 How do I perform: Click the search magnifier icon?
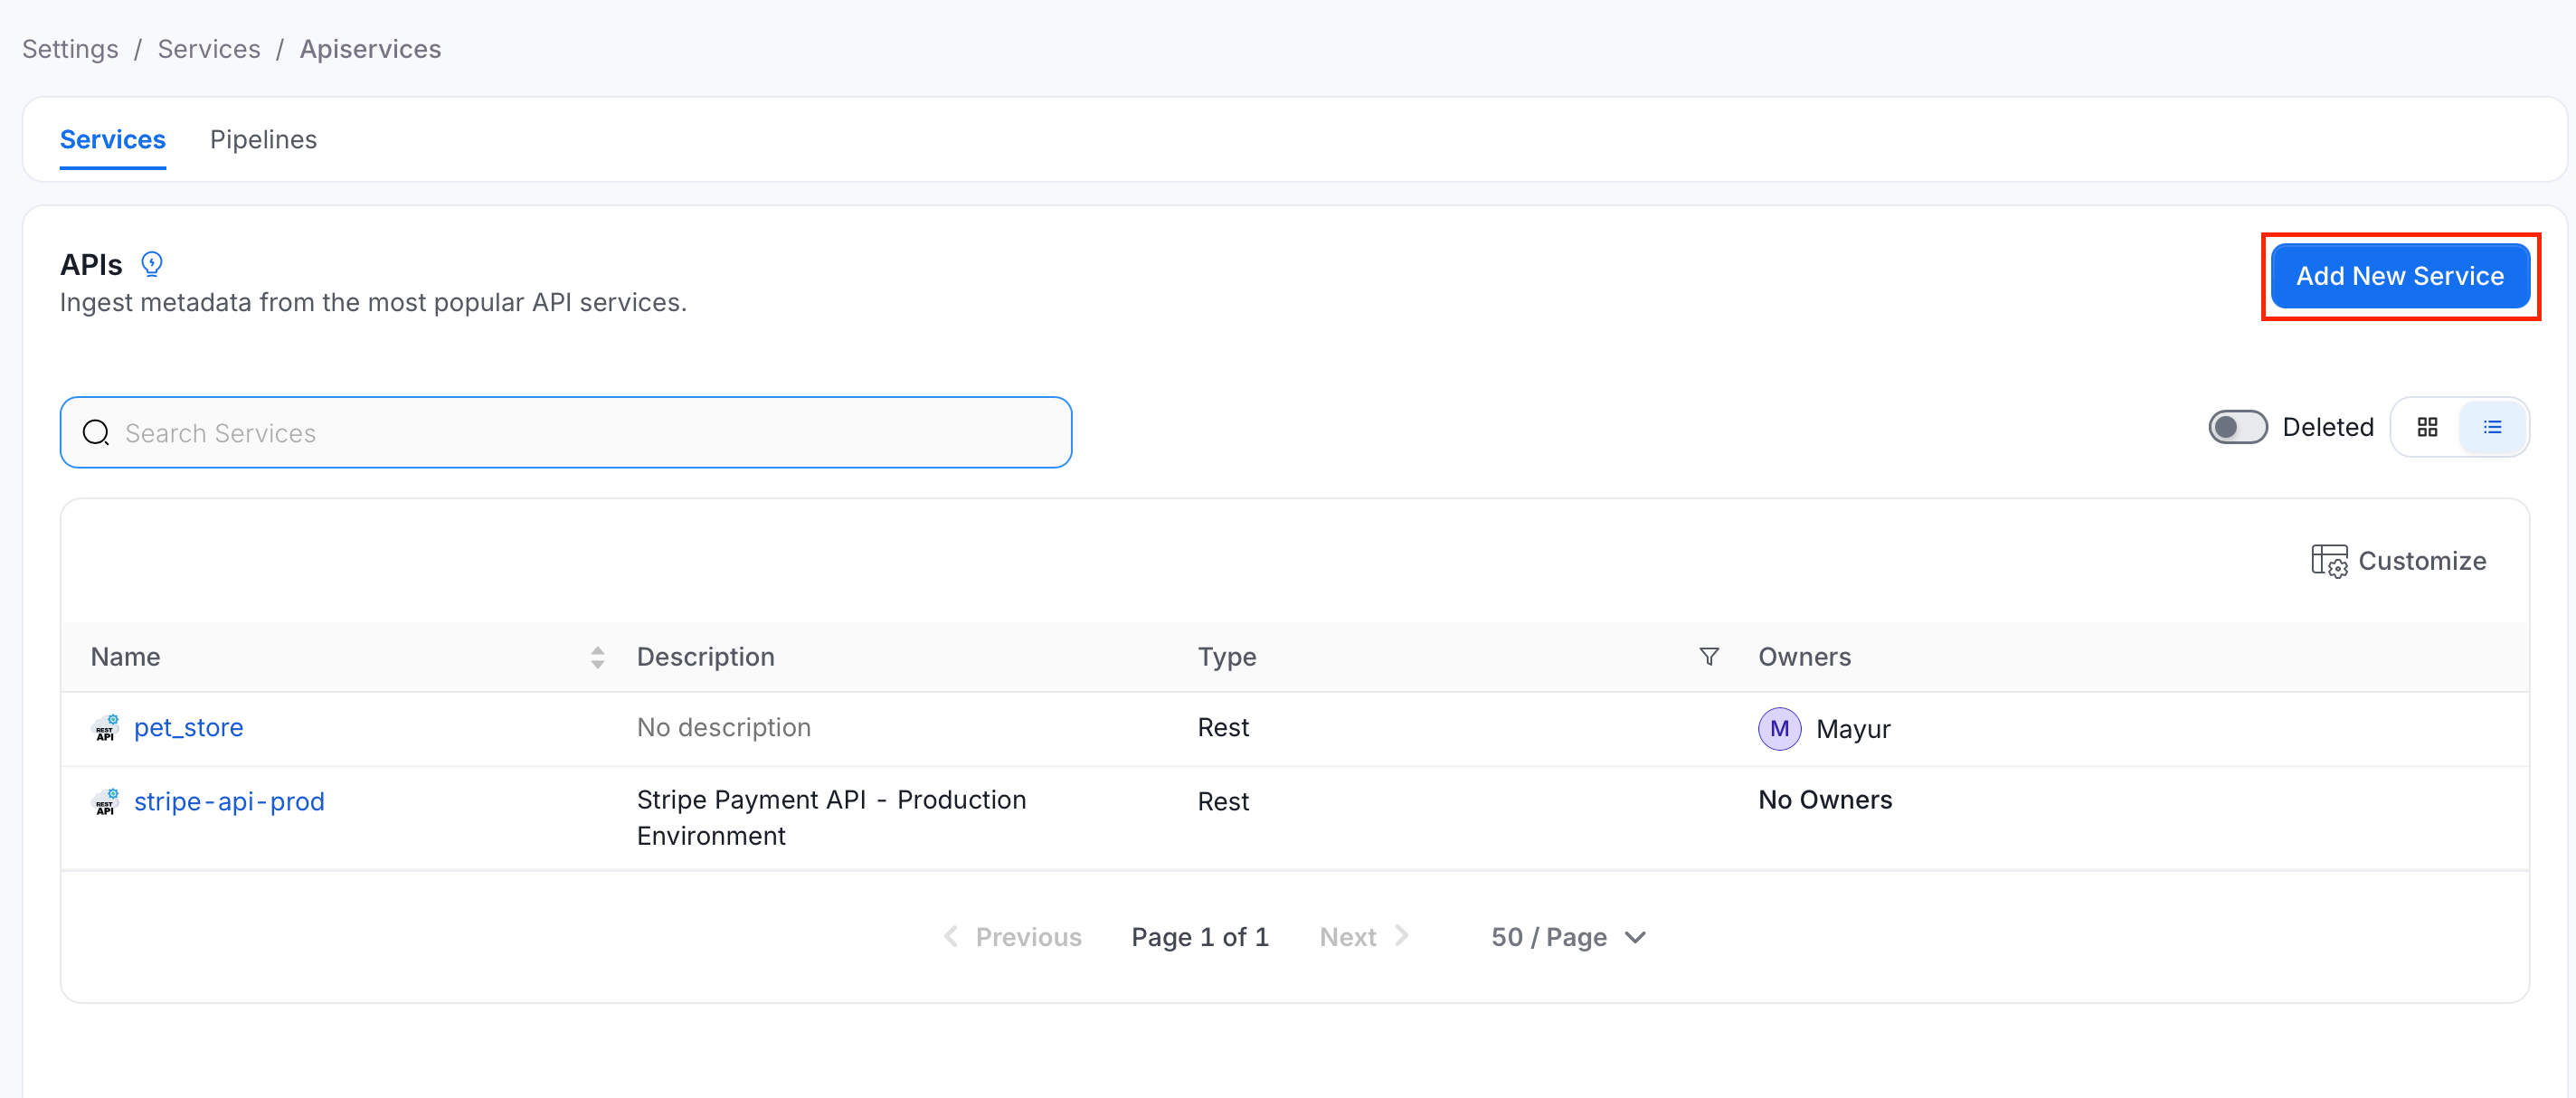(x=96, y=432)
